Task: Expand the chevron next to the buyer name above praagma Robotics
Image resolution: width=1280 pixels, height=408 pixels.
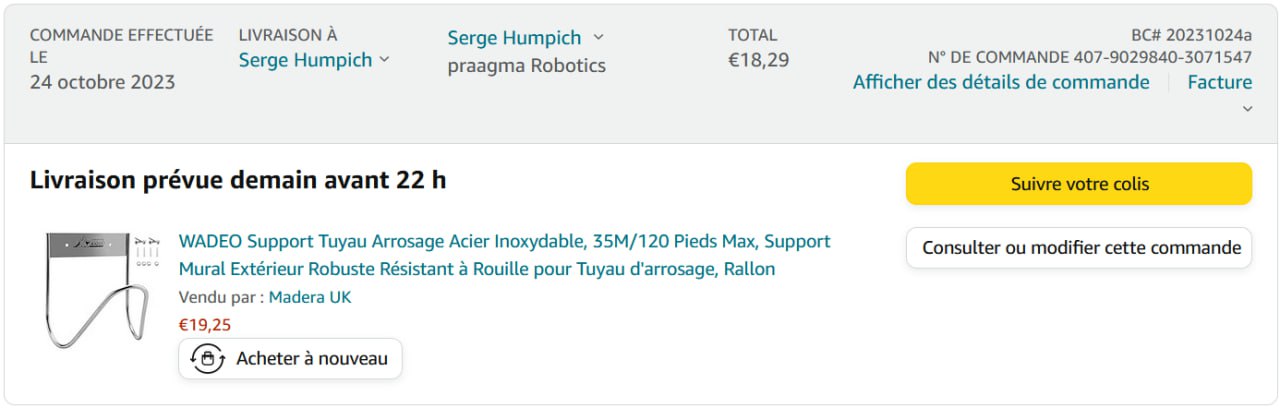Action: point(598,38)
